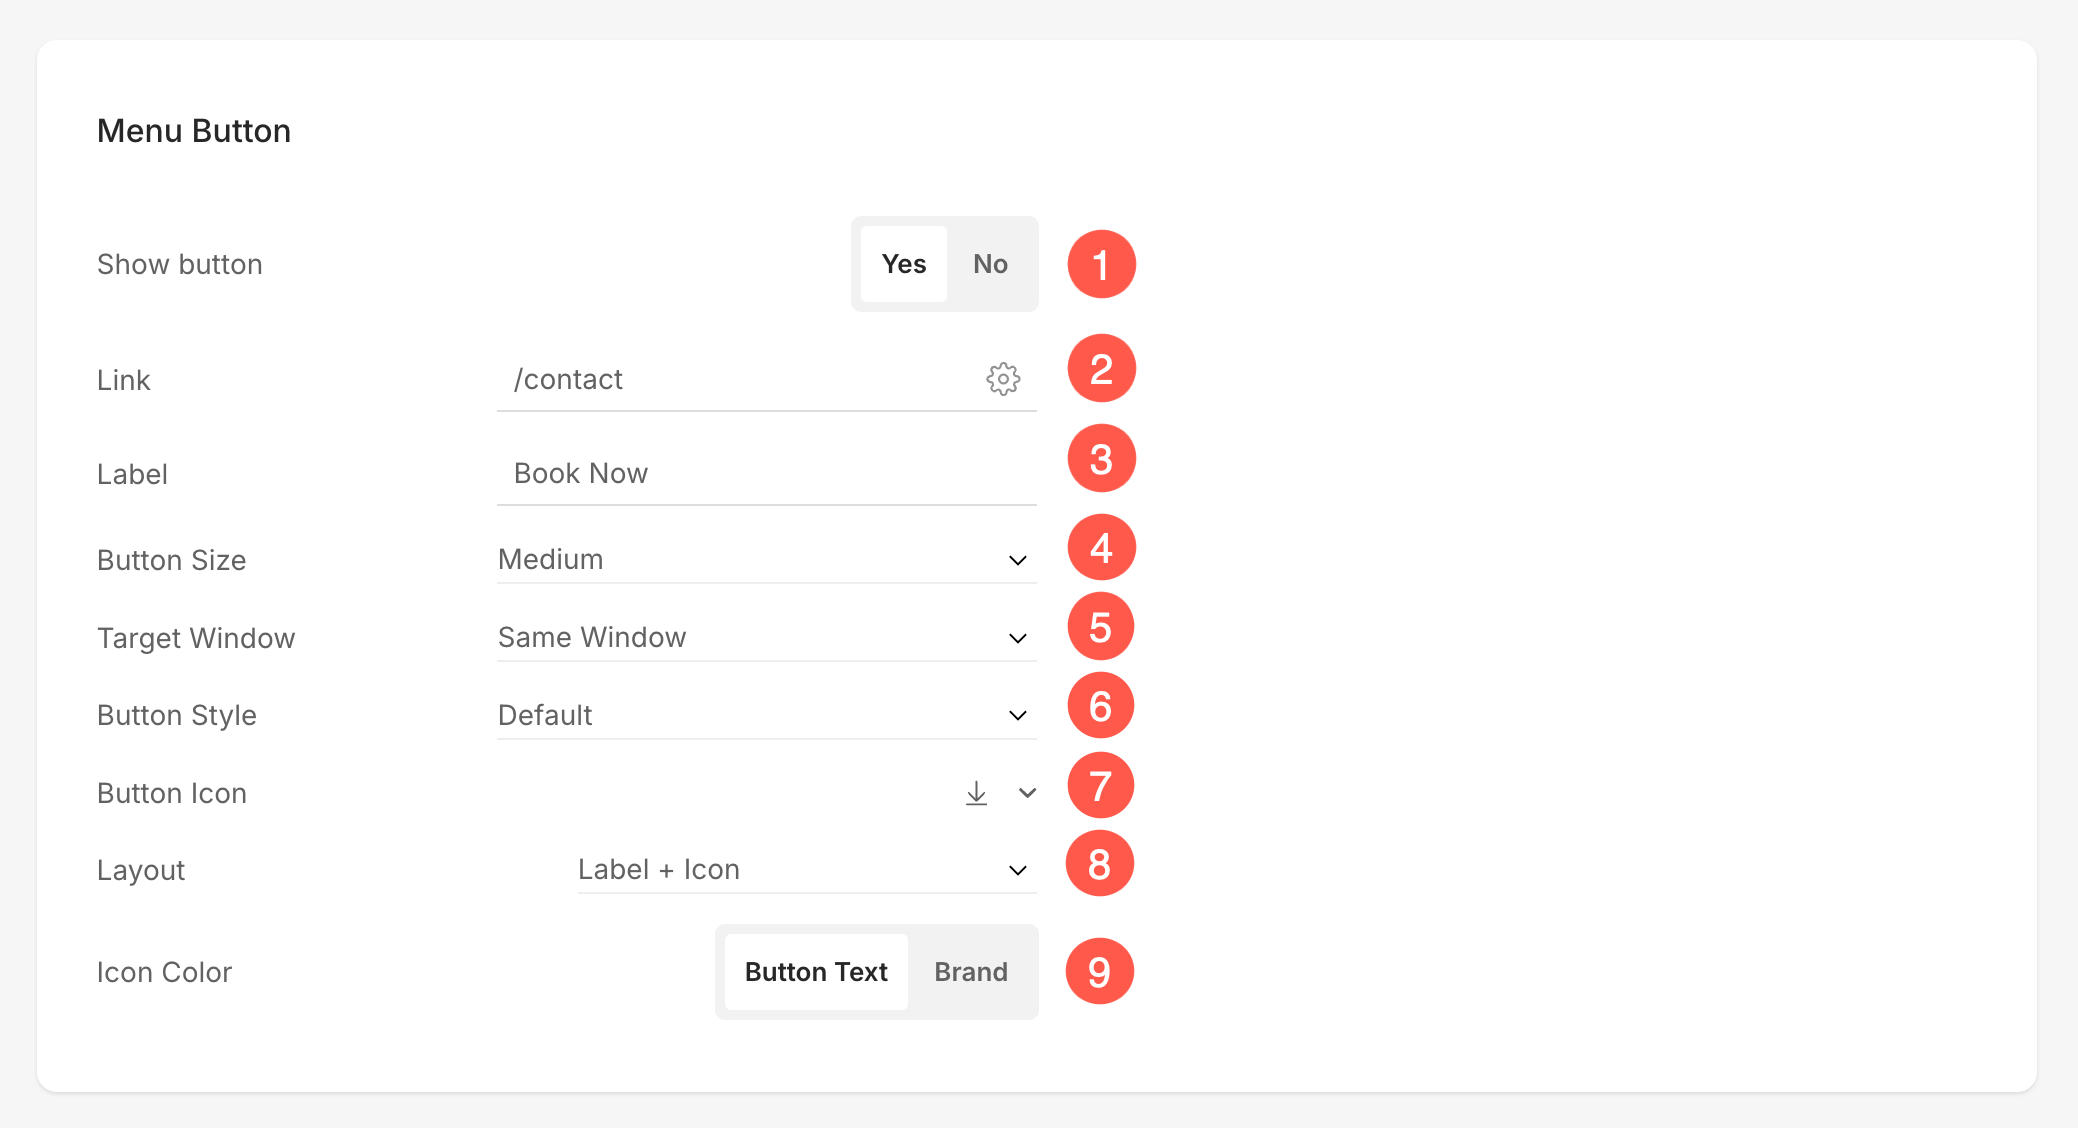Click the Label field reading Book Now
This screenshot has height=1128, width=2078.
coord(766,474)
